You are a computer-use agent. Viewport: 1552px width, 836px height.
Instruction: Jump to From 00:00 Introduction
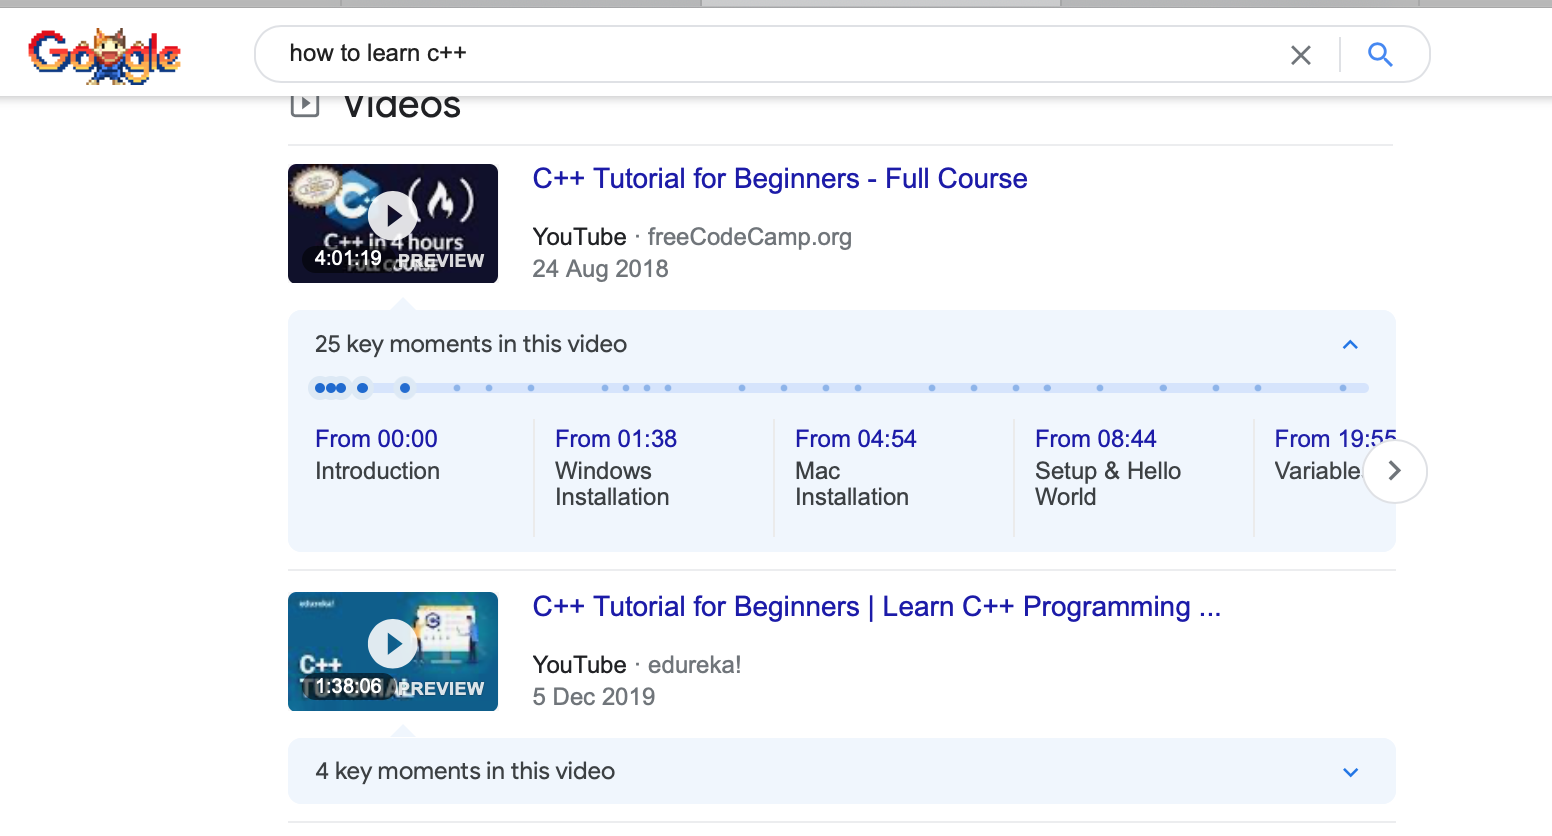377,455
